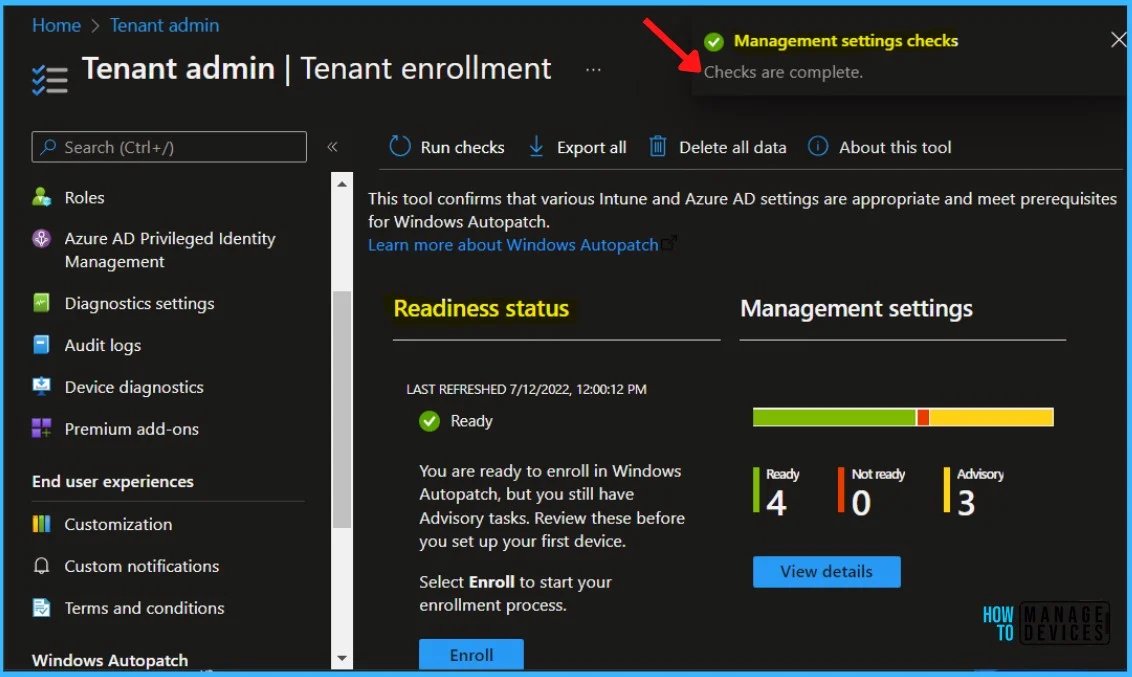Click the Diagnostics settings icon
Screen dimensions: 1132x677
pos(42,303)
